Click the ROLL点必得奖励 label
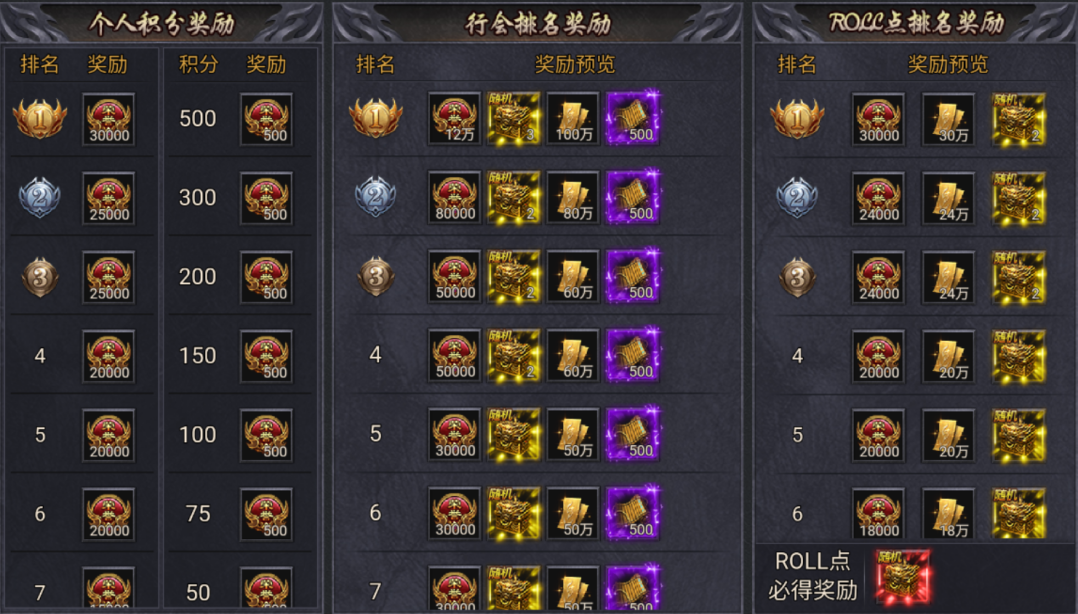The width and height of the screenshot is (1078, 614). (813, 575)
